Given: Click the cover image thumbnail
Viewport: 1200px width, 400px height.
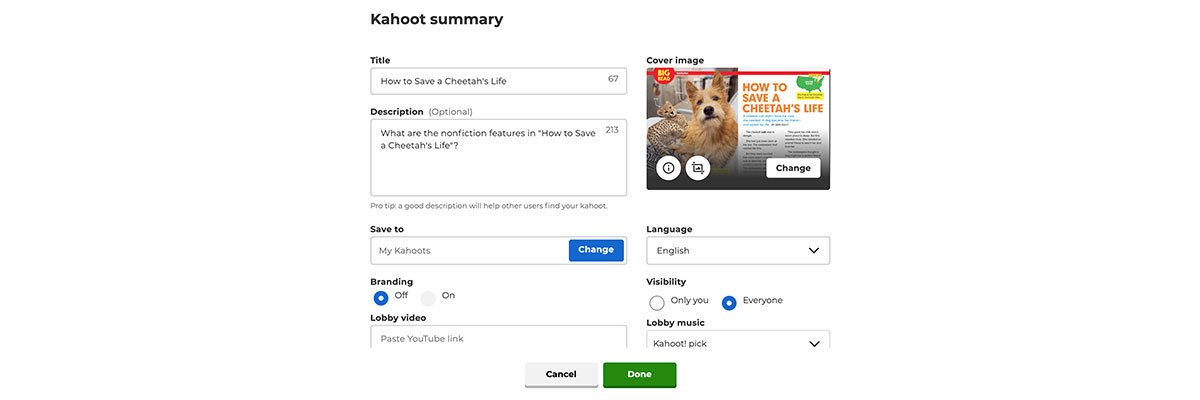Looking at the screenshot, I should tap(738, 128).
